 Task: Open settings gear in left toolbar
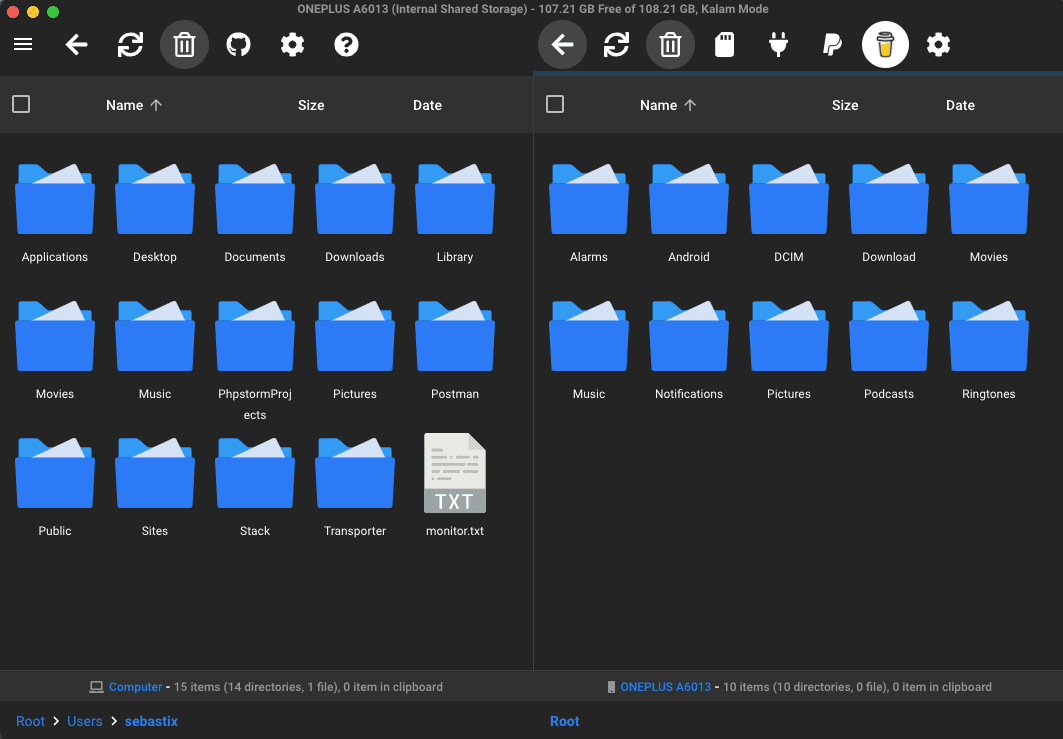tap(292, 45)
